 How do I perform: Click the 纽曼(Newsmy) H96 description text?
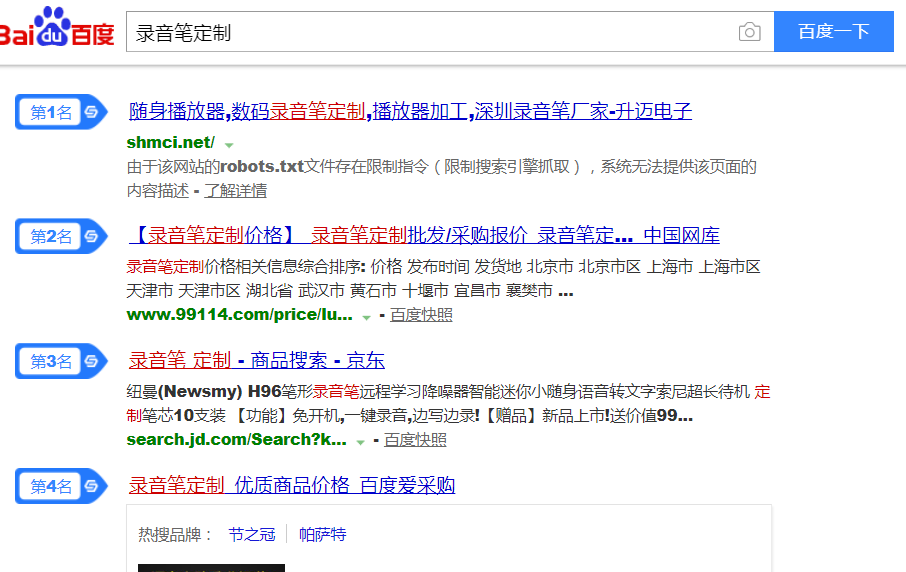448,403
